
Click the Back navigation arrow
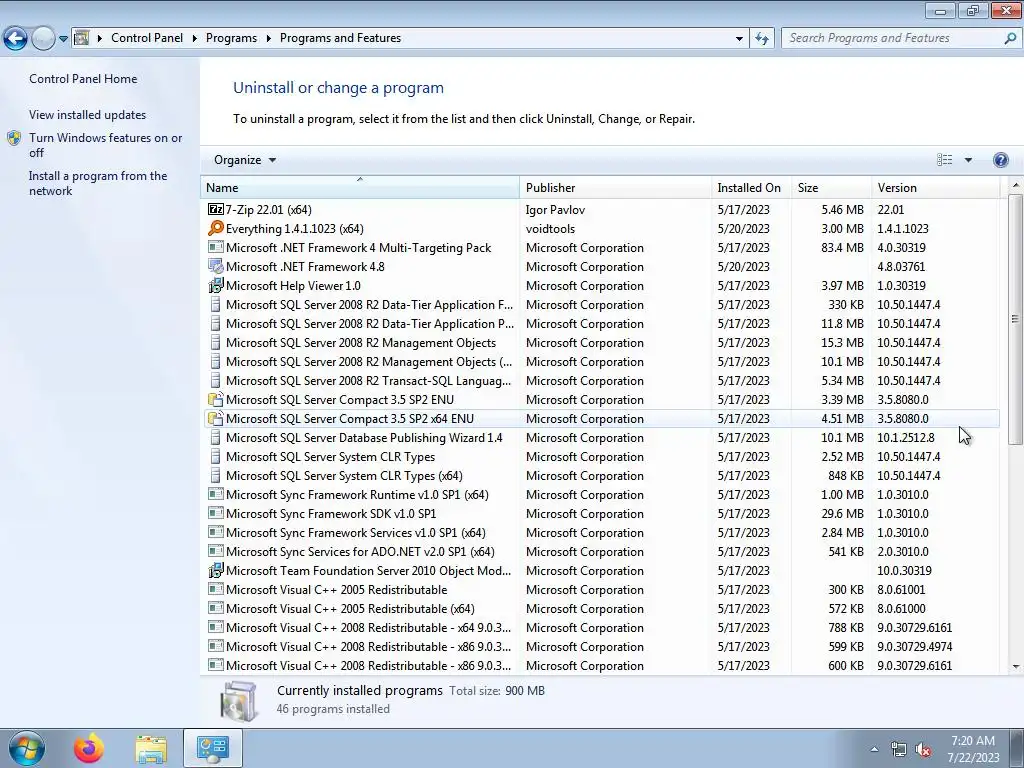click(x=16, y=39)
